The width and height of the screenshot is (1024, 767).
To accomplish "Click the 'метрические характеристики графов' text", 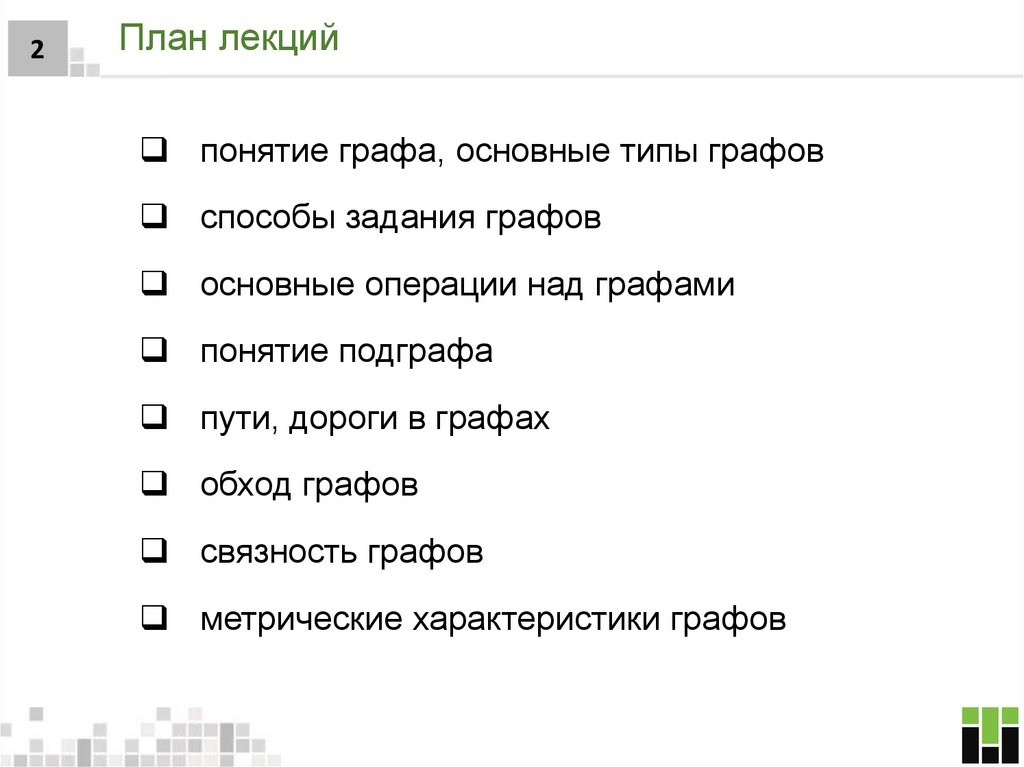I will point(493,618).
